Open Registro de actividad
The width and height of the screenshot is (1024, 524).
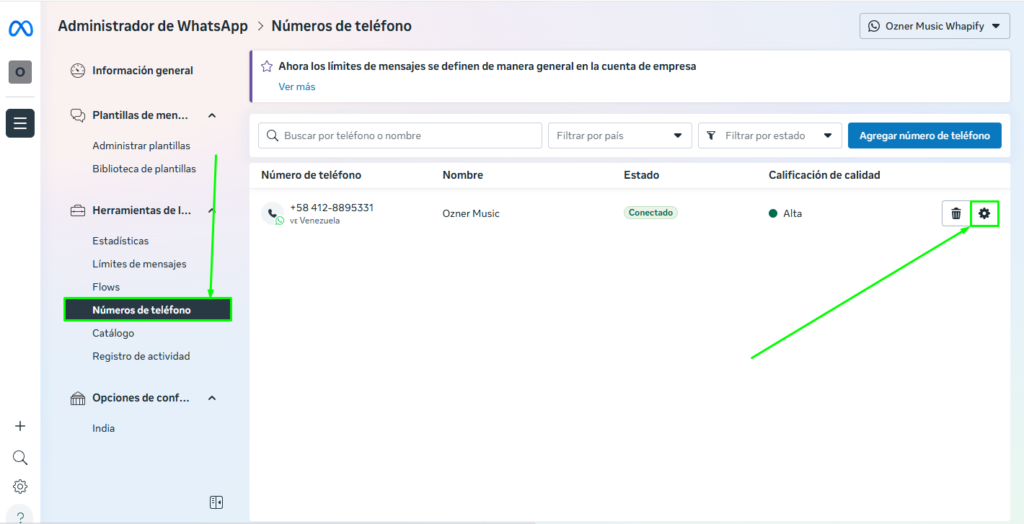pyautogui.click(x=141, y=357)
